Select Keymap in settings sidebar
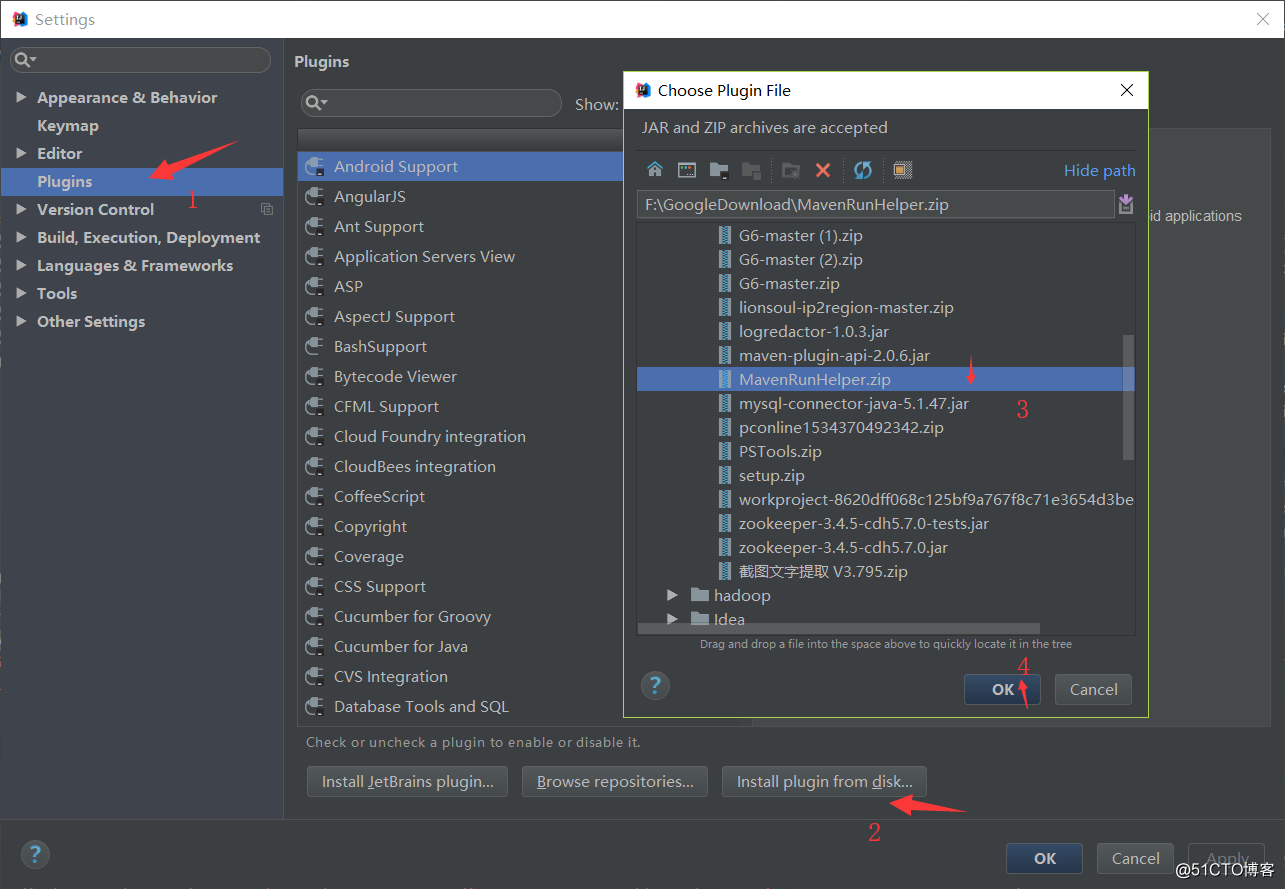Image resolution: width=1285 pixels, height=889 pixels. (x=68, y=125)
